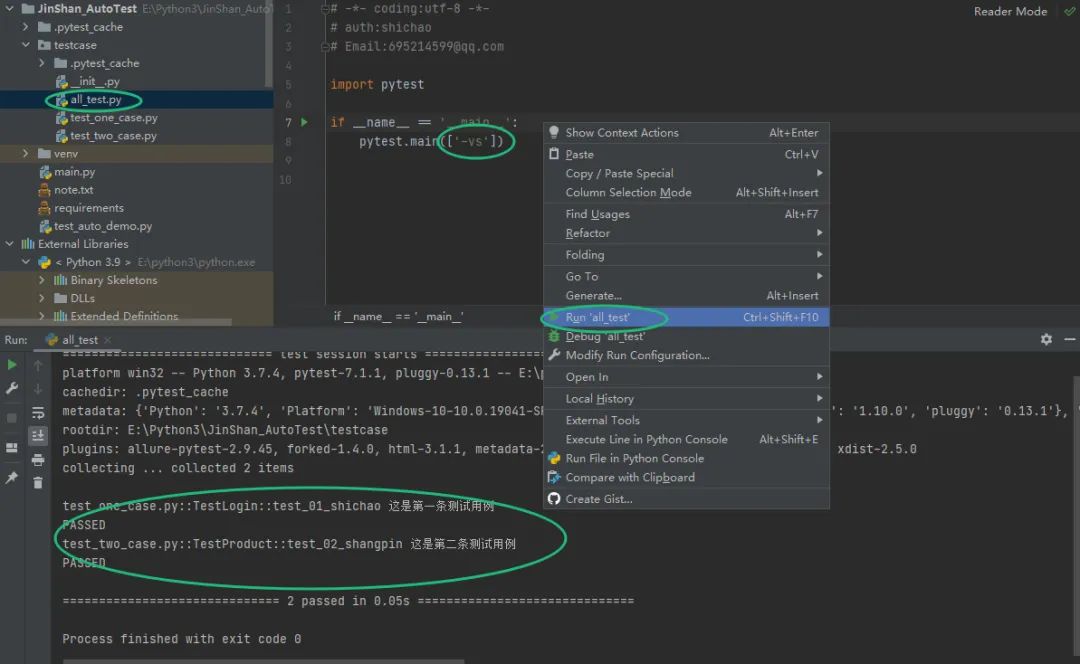Hide the Run tool window with dash icon
1080x664 pixels.
pyautogui.click(x=1070, y=339)
